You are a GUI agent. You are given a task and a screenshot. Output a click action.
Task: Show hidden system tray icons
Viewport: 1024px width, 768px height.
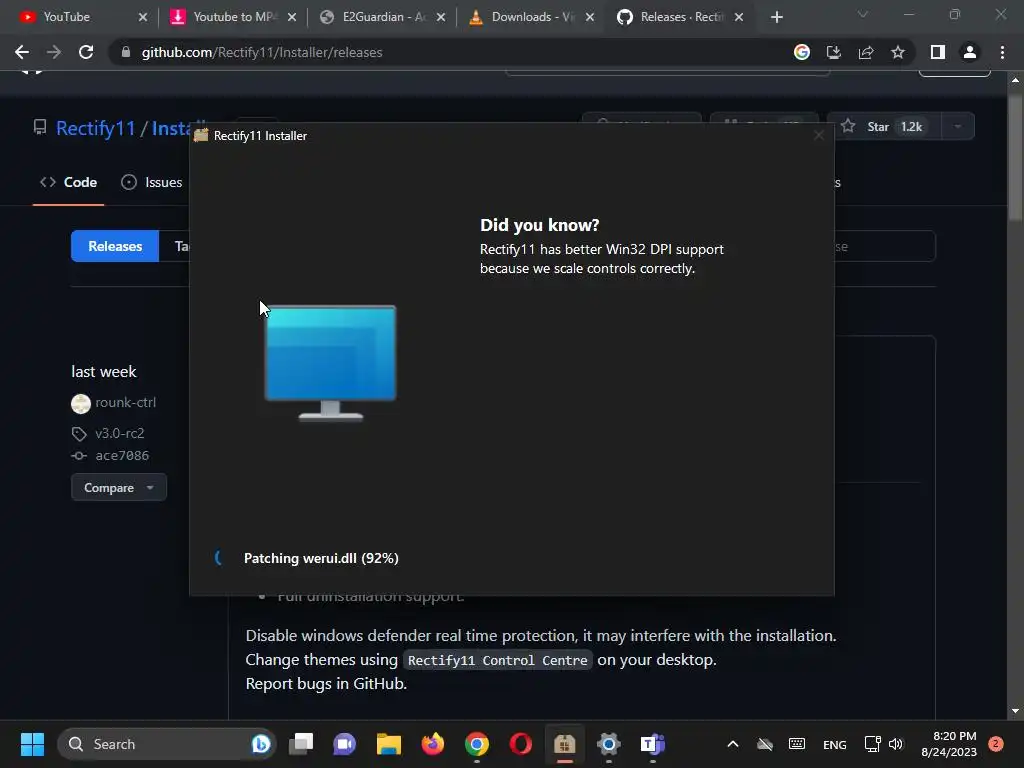[x=733, y=744]
